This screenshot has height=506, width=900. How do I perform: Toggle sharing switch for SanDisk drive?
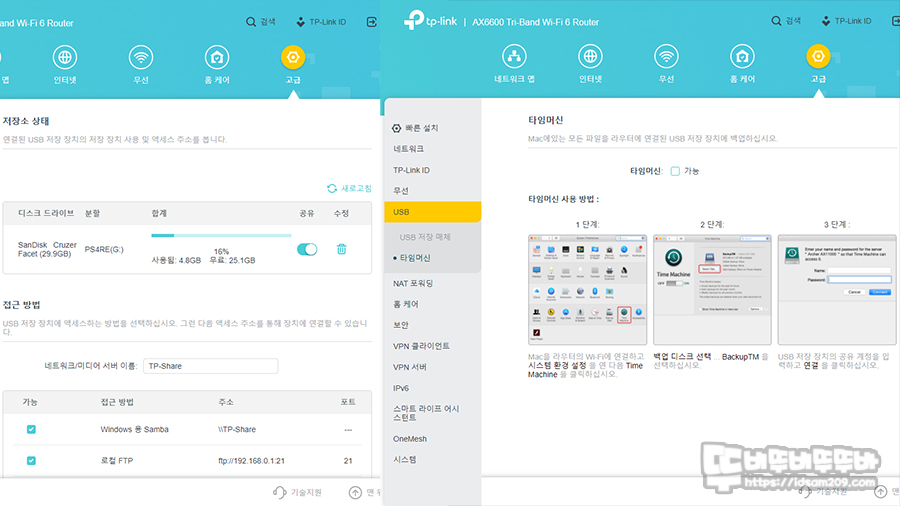tap(307, 249)
